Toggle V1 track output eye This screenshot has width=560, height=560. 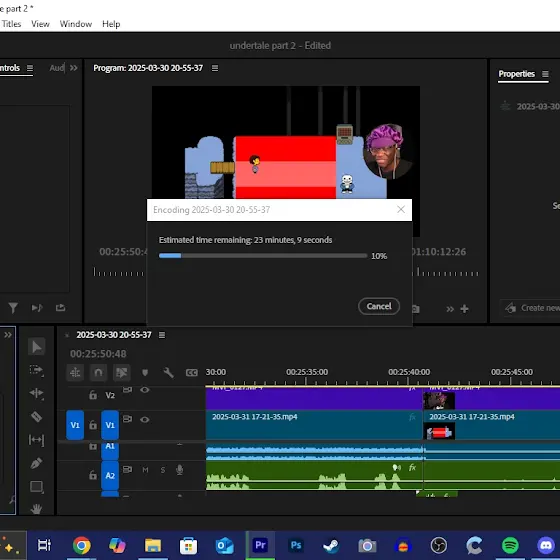pos(145,419)
